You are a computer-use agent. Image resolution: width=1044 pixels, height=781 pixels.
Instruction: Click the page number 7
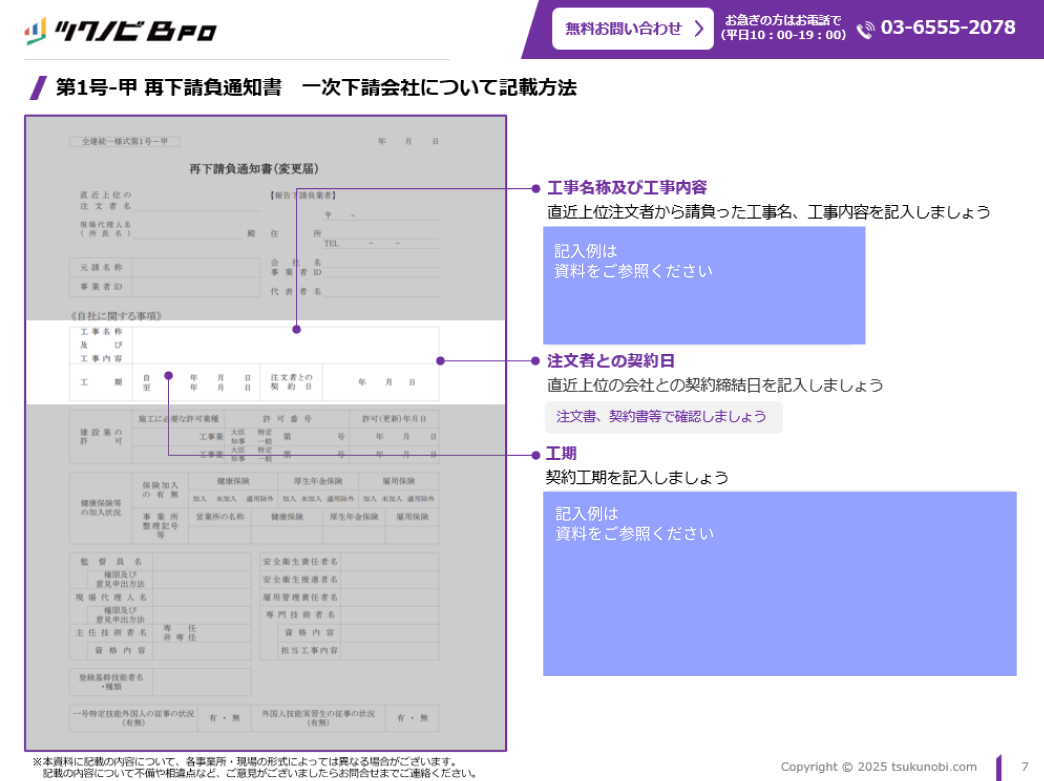coord(1025,766)
